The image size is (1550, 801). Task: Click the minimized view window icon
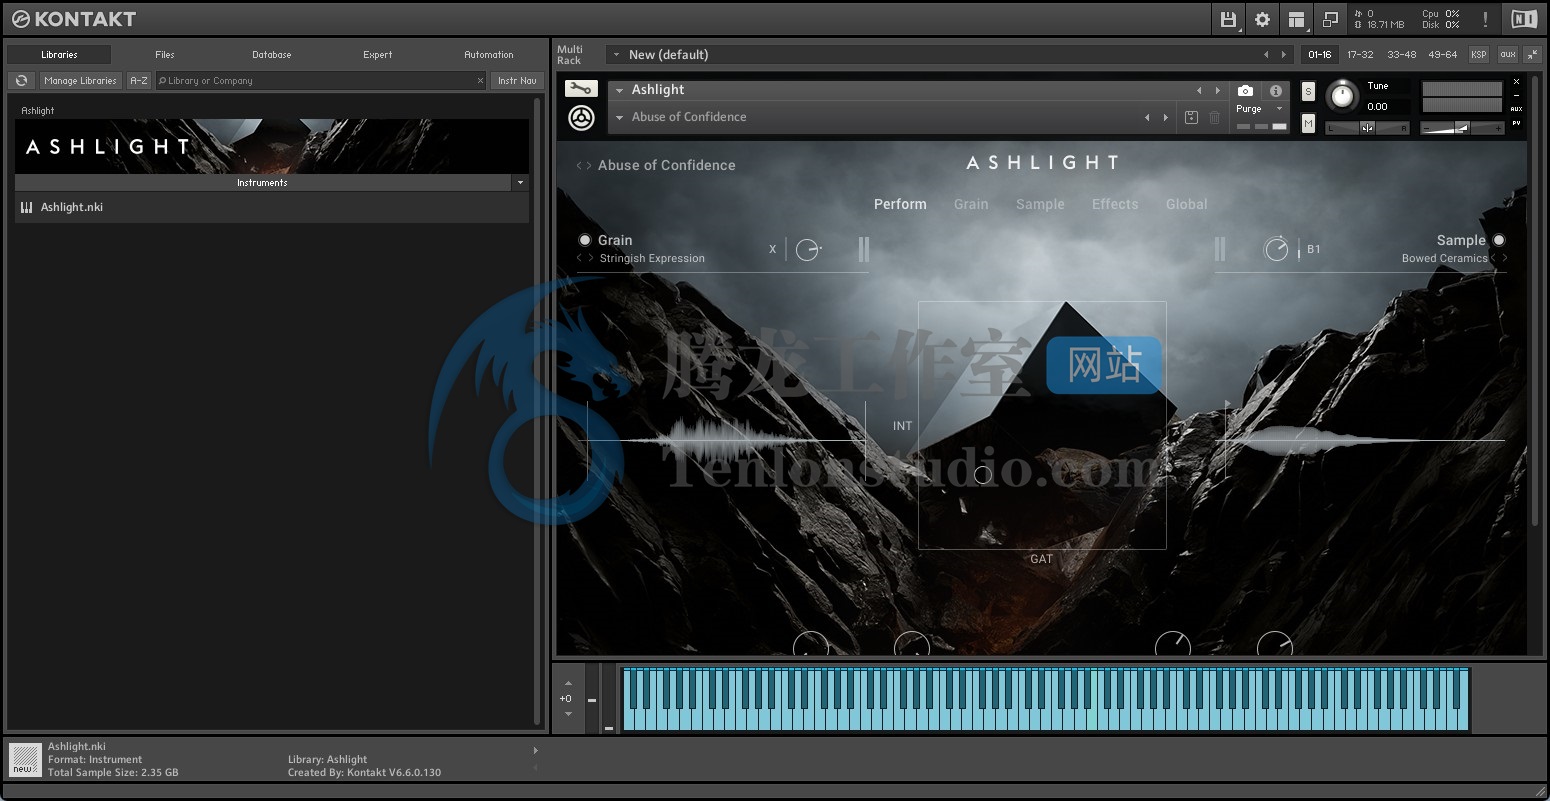(1330, 19)
